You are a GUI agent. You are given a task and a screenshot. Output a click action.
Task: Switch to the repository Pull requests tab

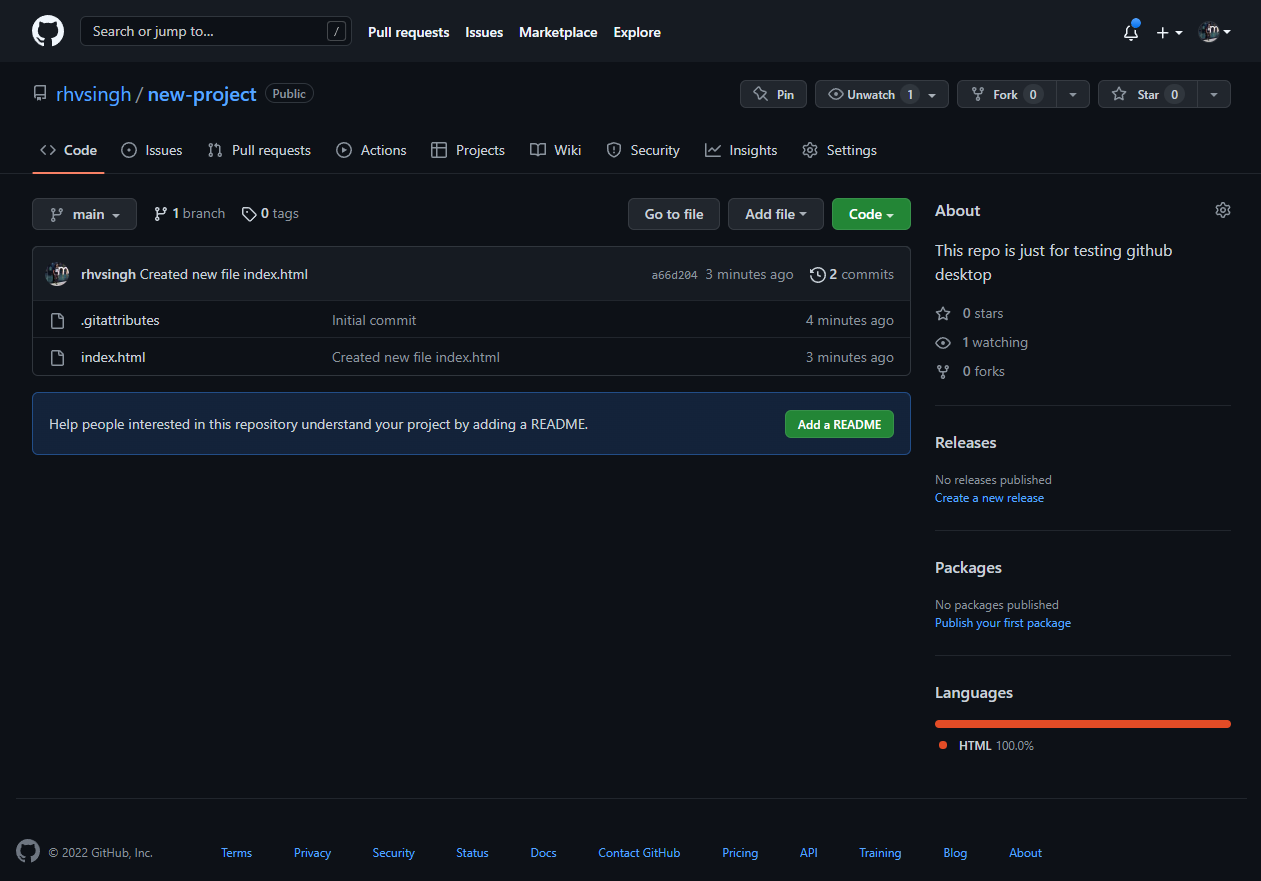[259, 150]
